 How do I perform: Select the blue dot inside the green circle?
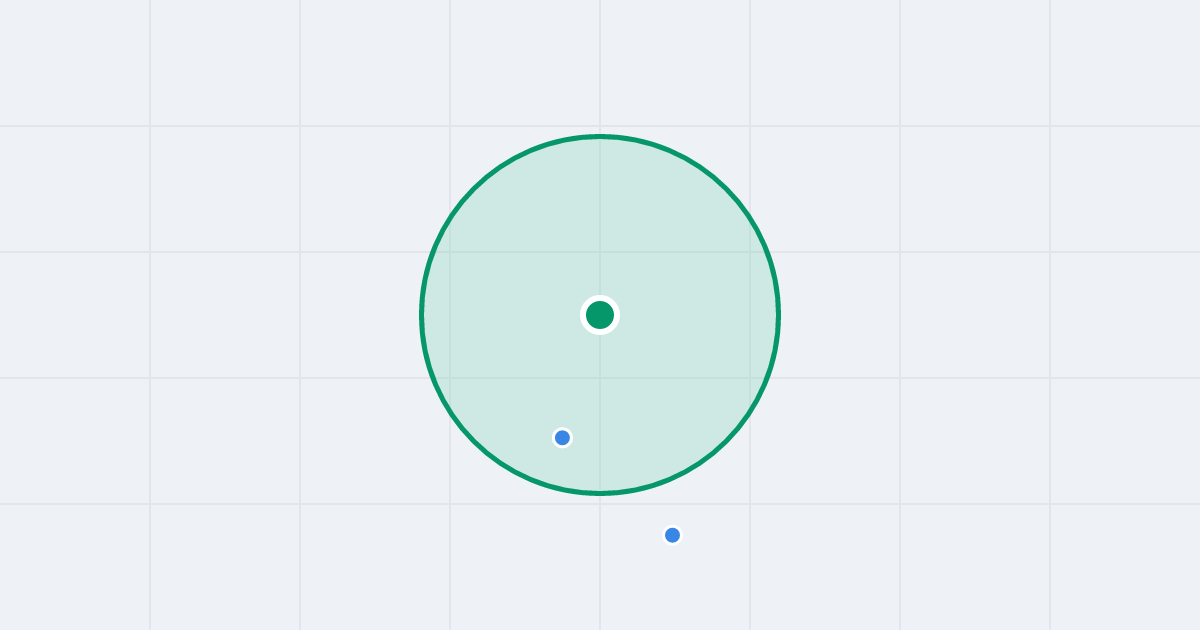[562, 437]
